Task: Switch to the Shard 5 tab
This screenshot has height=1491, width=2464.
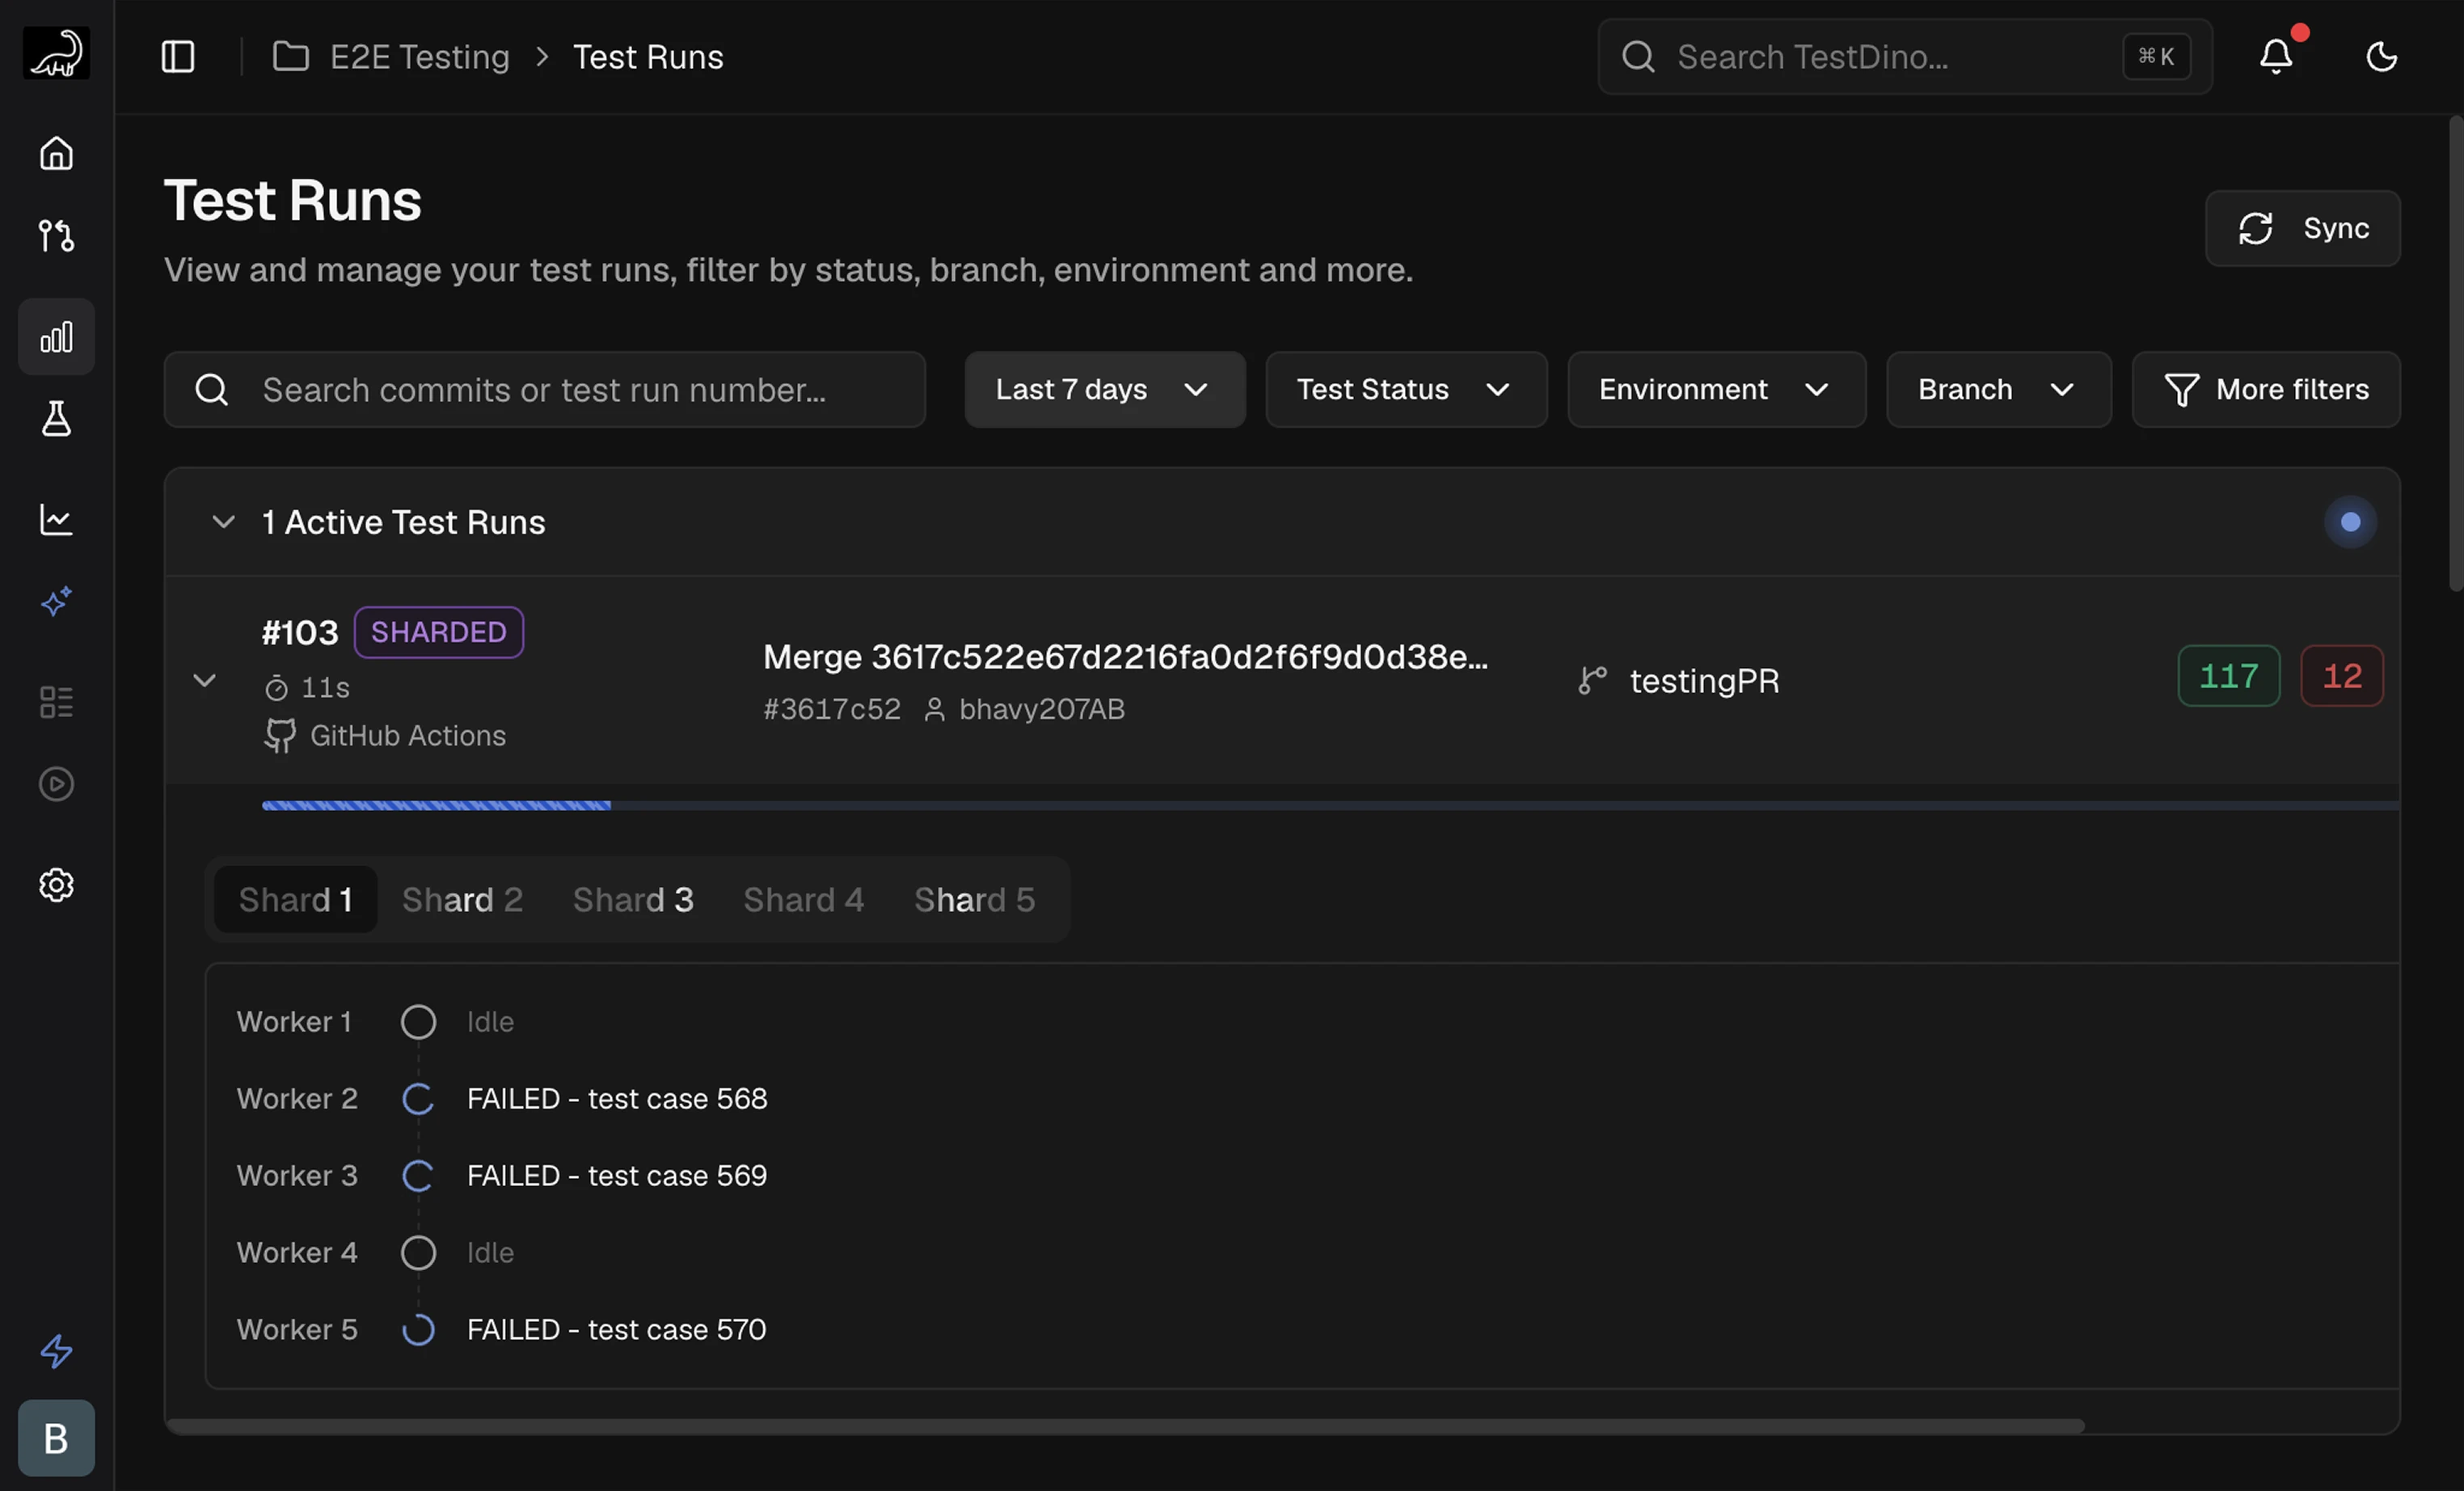Action: coord(975,900)
